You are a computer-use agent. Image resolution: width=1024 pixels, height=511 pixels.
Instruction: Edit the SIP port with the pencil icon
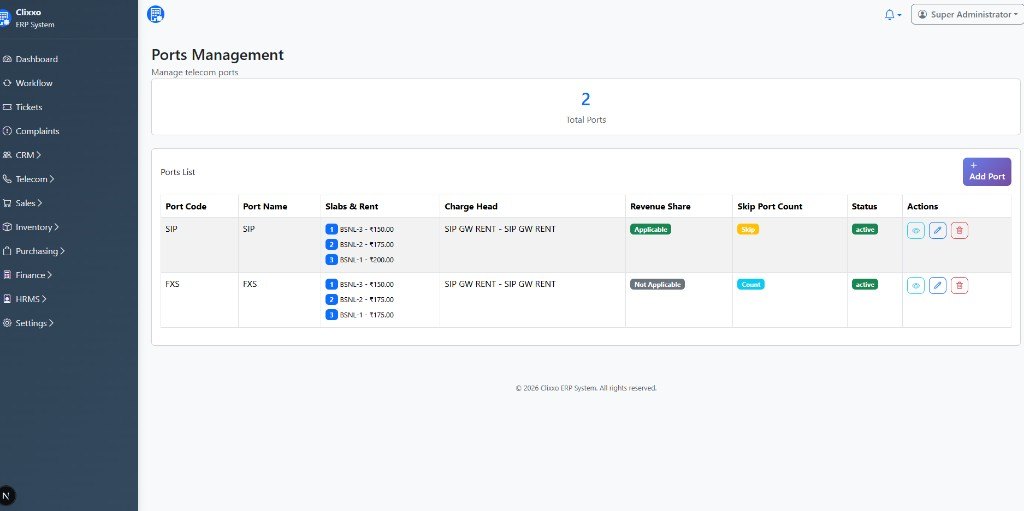[x=938, y=230]
